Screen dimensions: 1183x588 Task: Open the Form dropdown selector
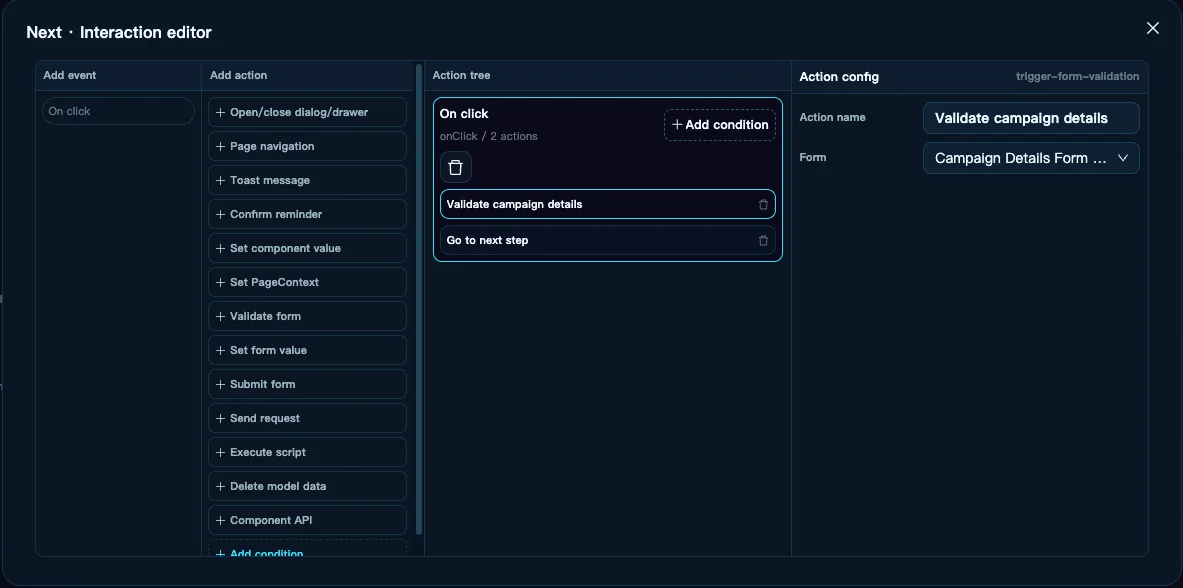point(1031,158)
